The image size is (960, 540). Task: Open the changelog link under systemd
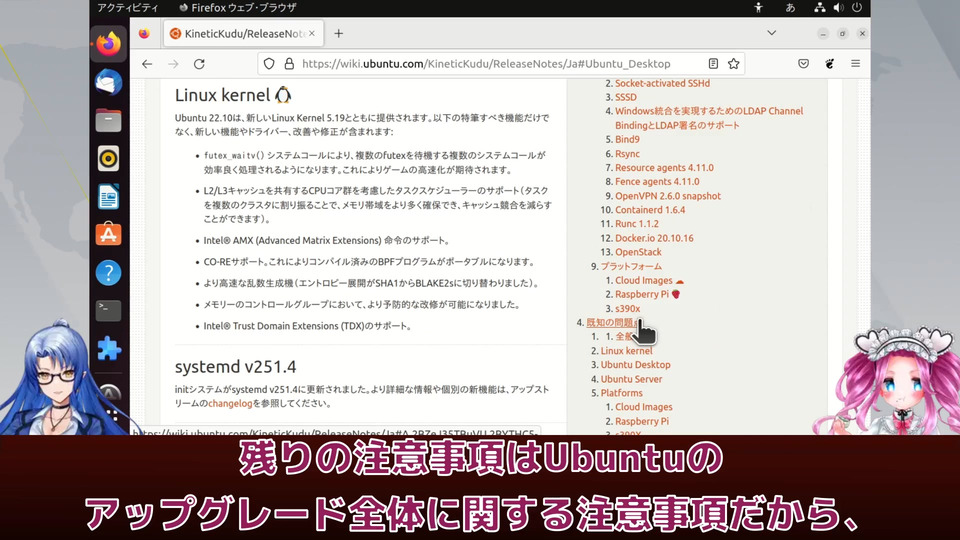click(230, 403)
